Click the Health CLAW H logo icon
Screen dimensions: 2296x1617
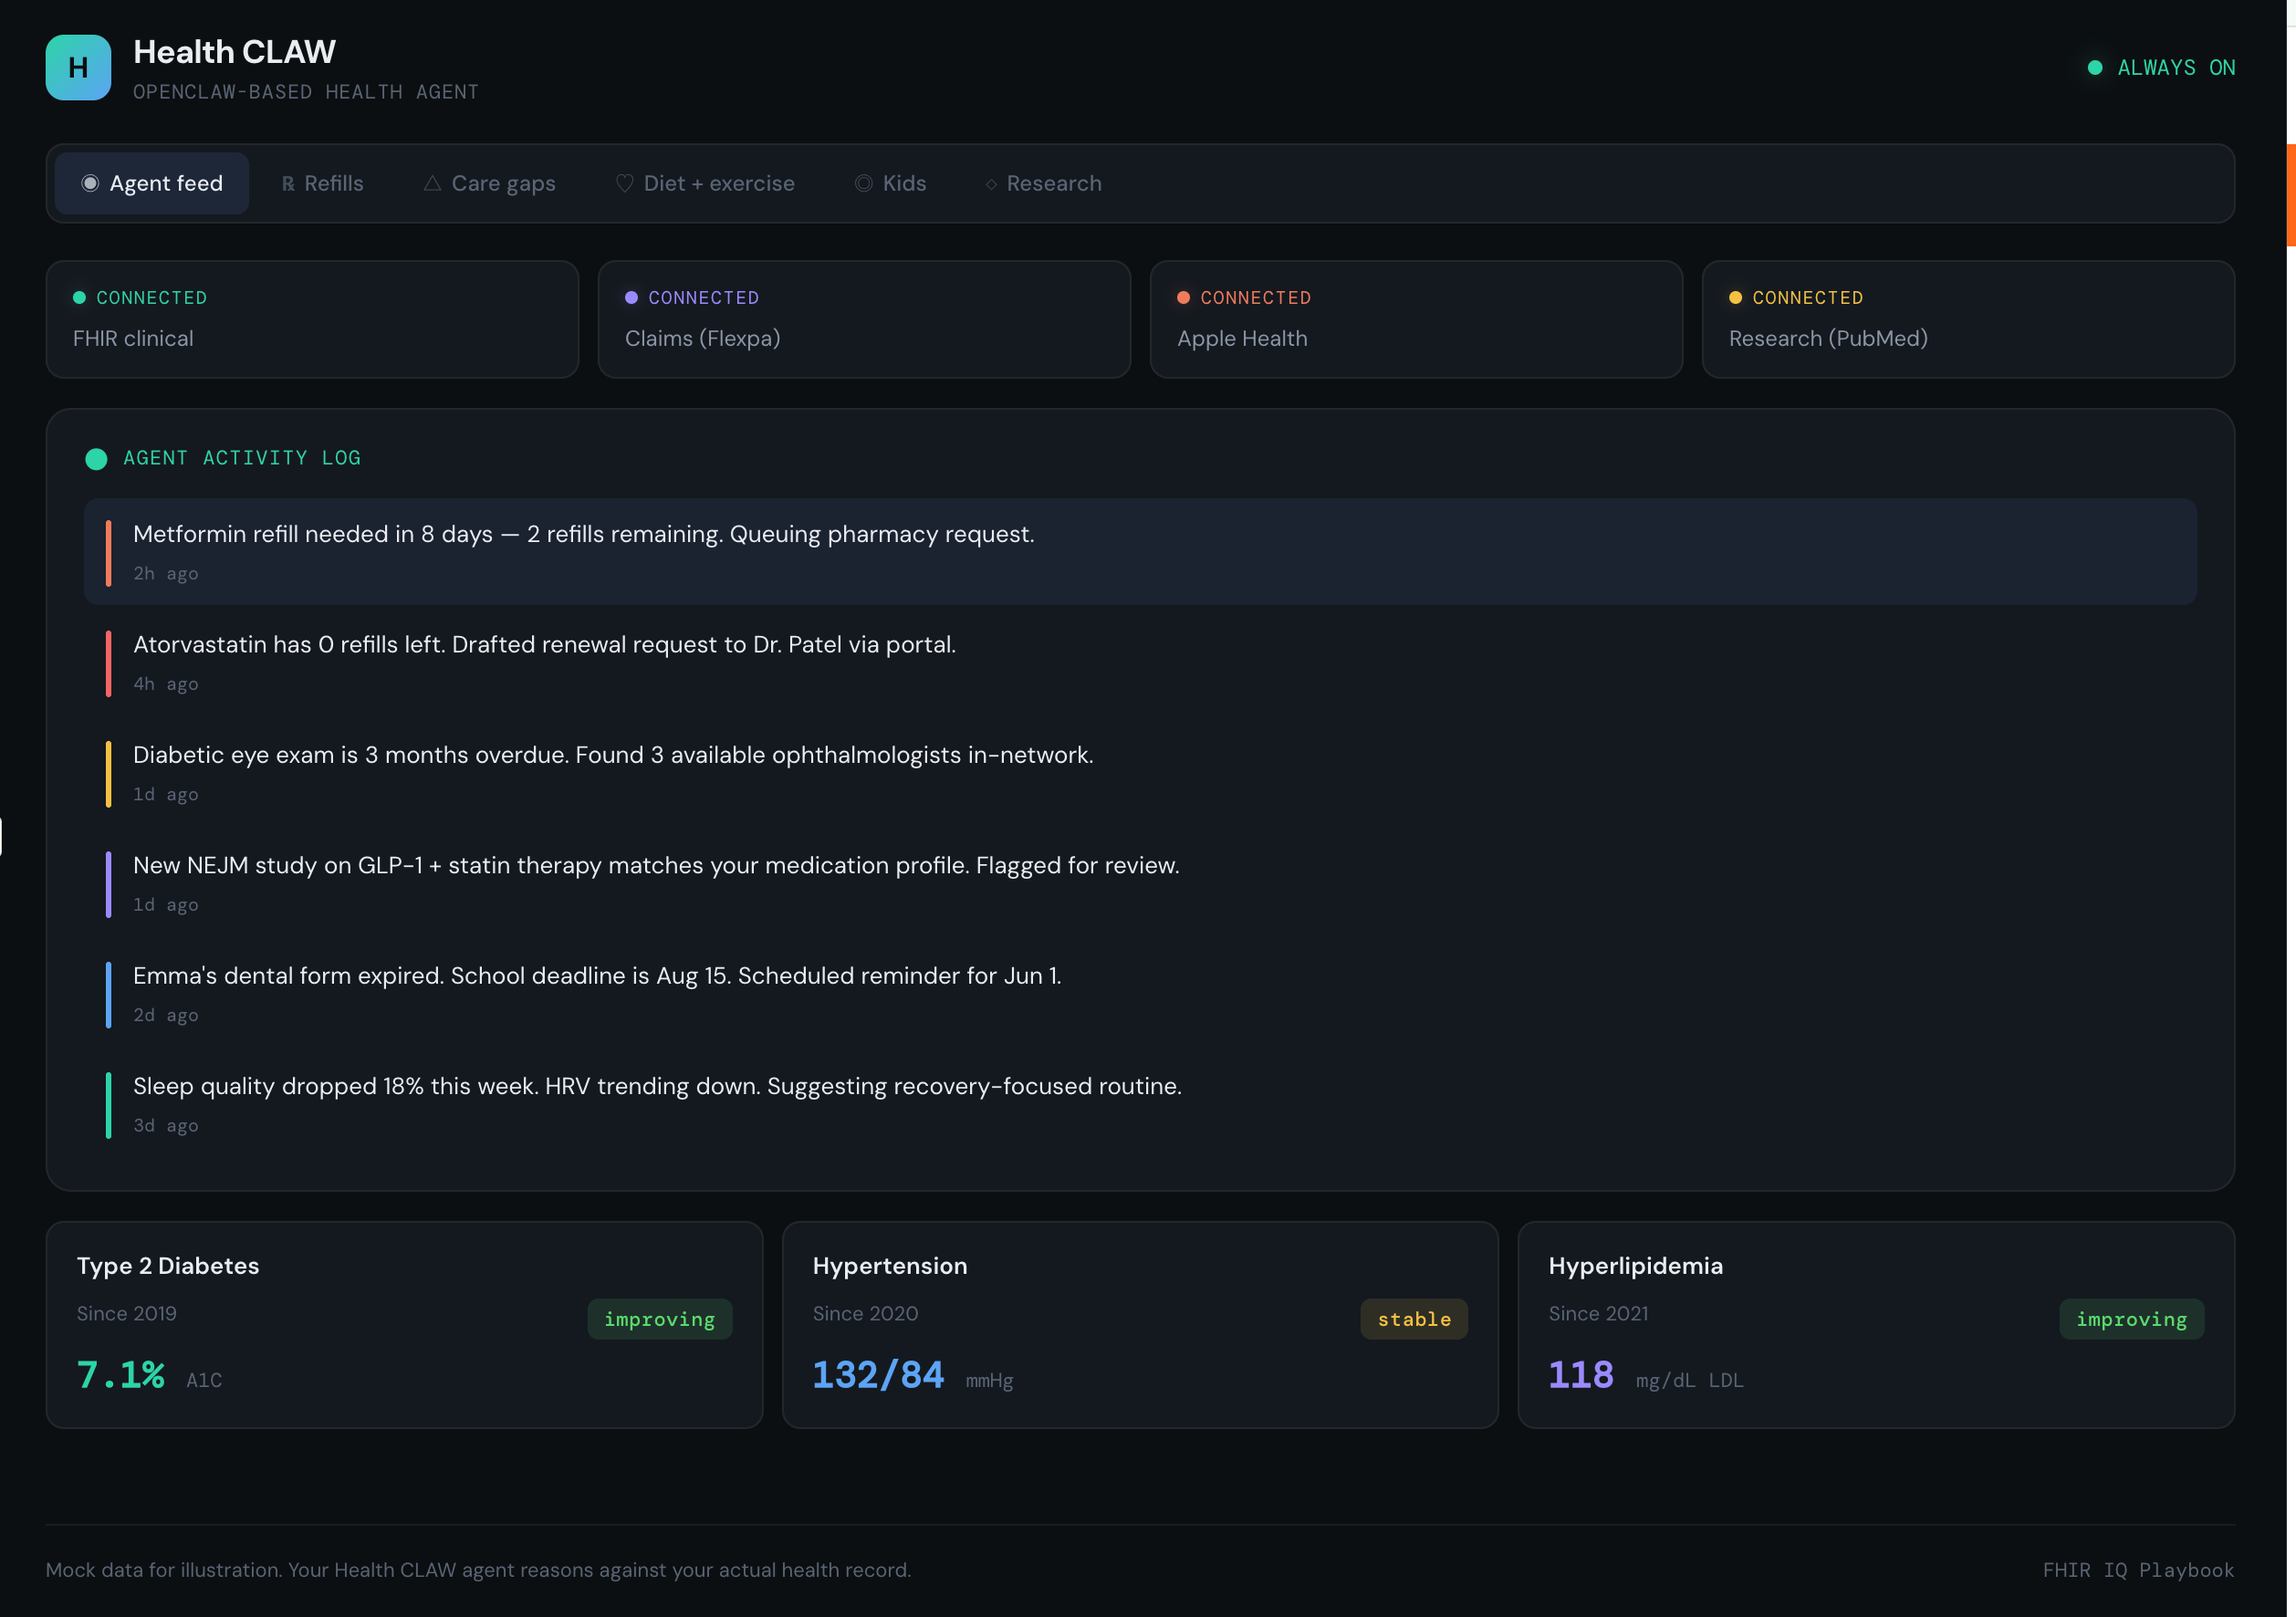pos(78,67)
